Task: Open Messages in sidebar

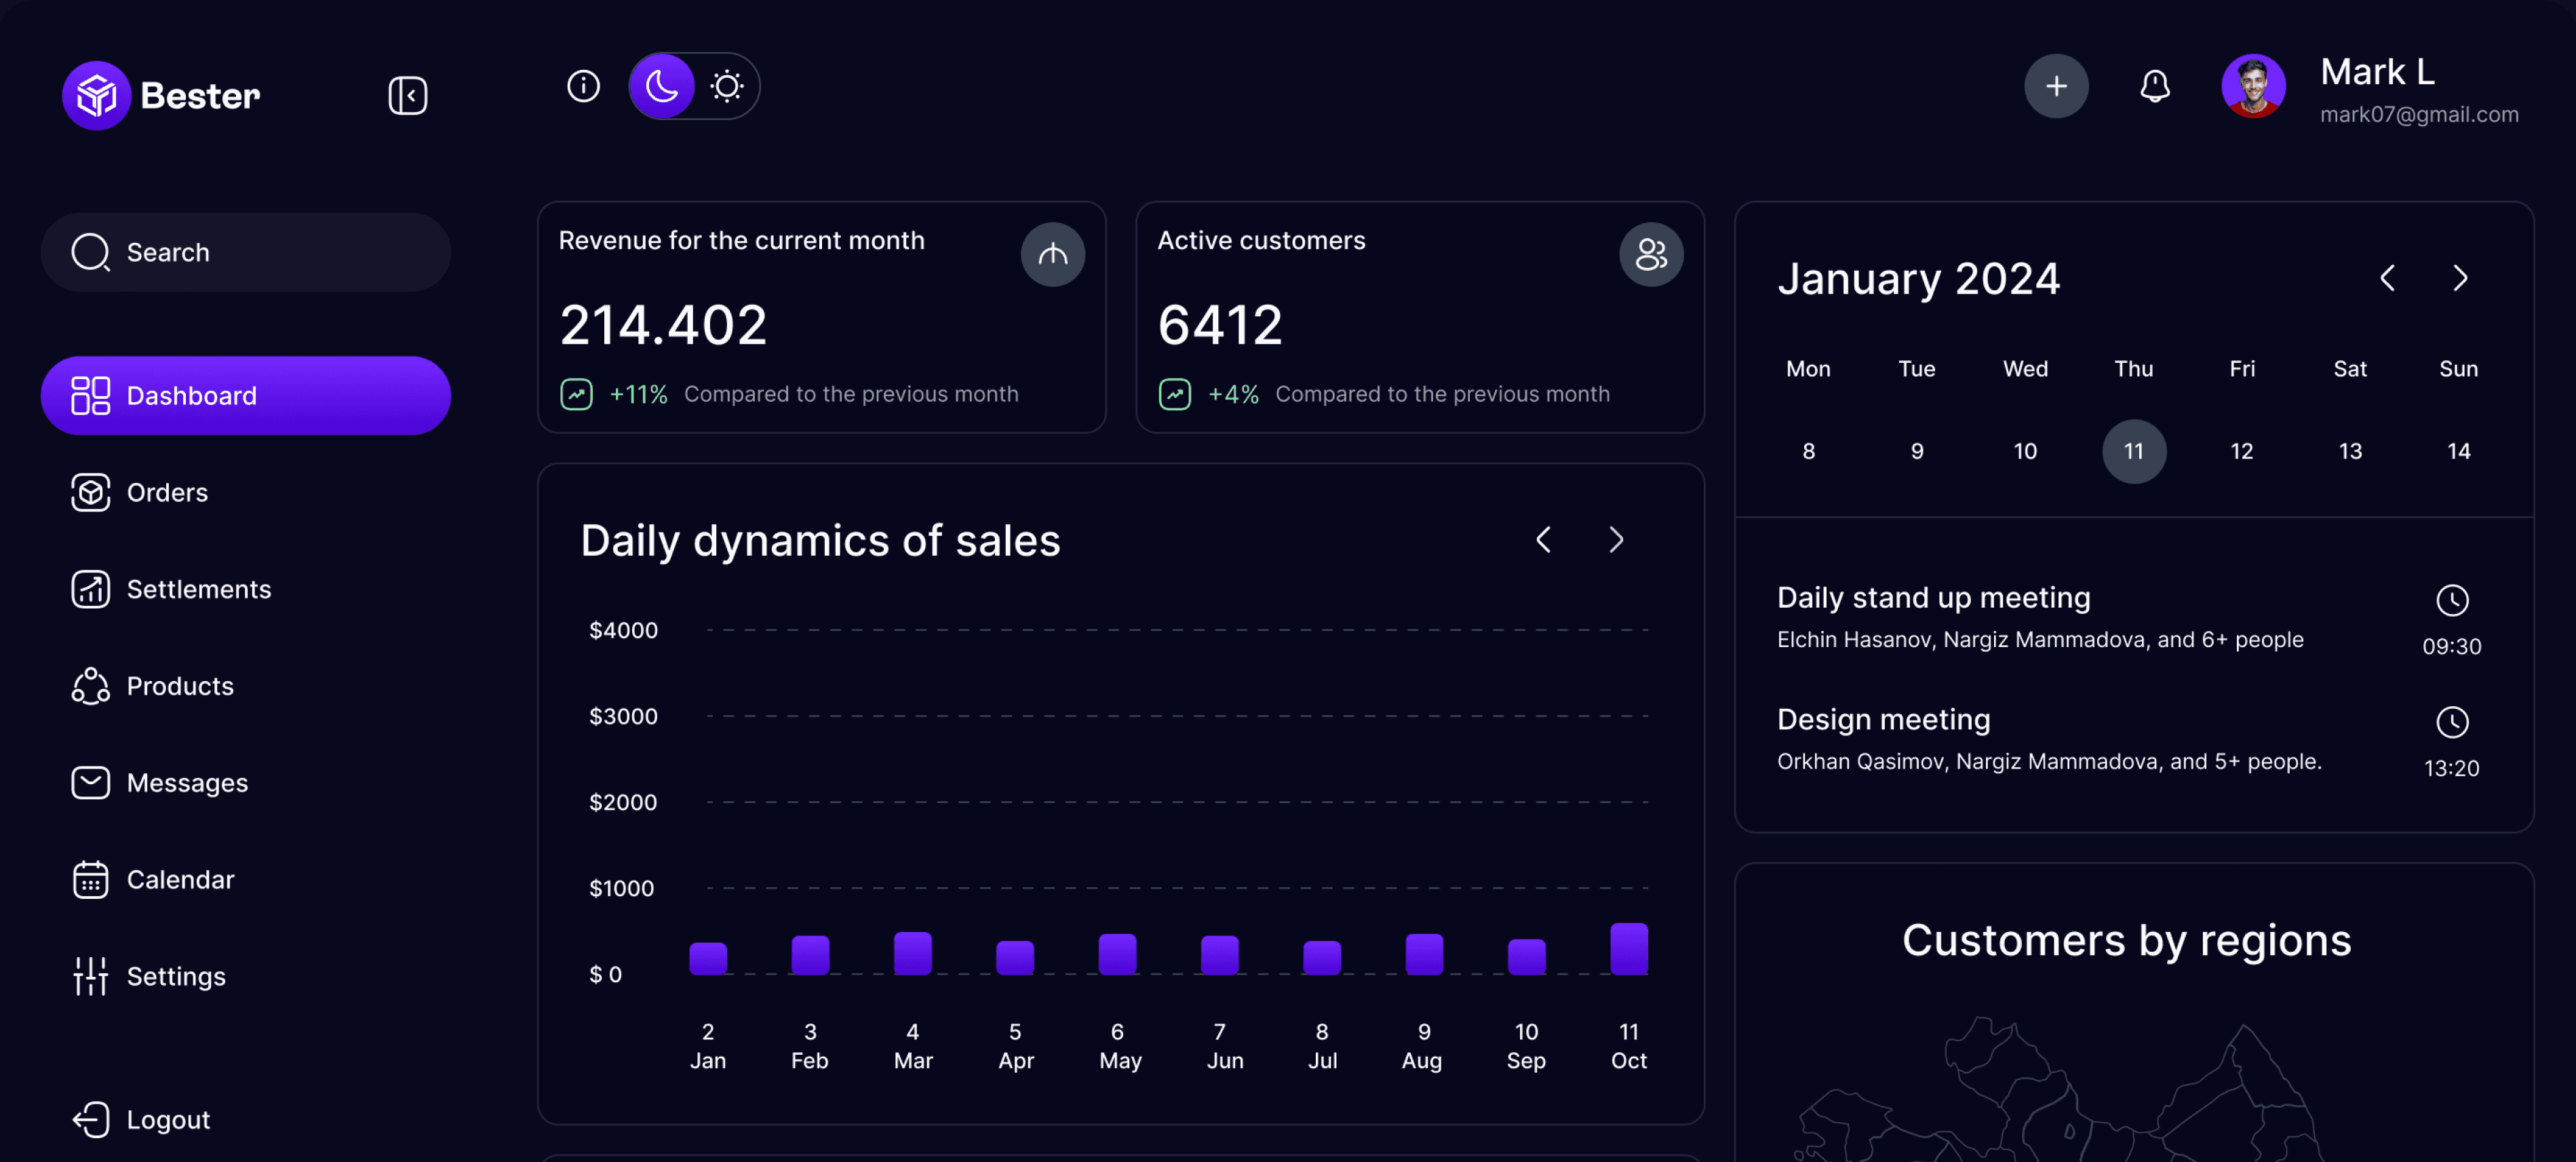Action: point(245,783)
